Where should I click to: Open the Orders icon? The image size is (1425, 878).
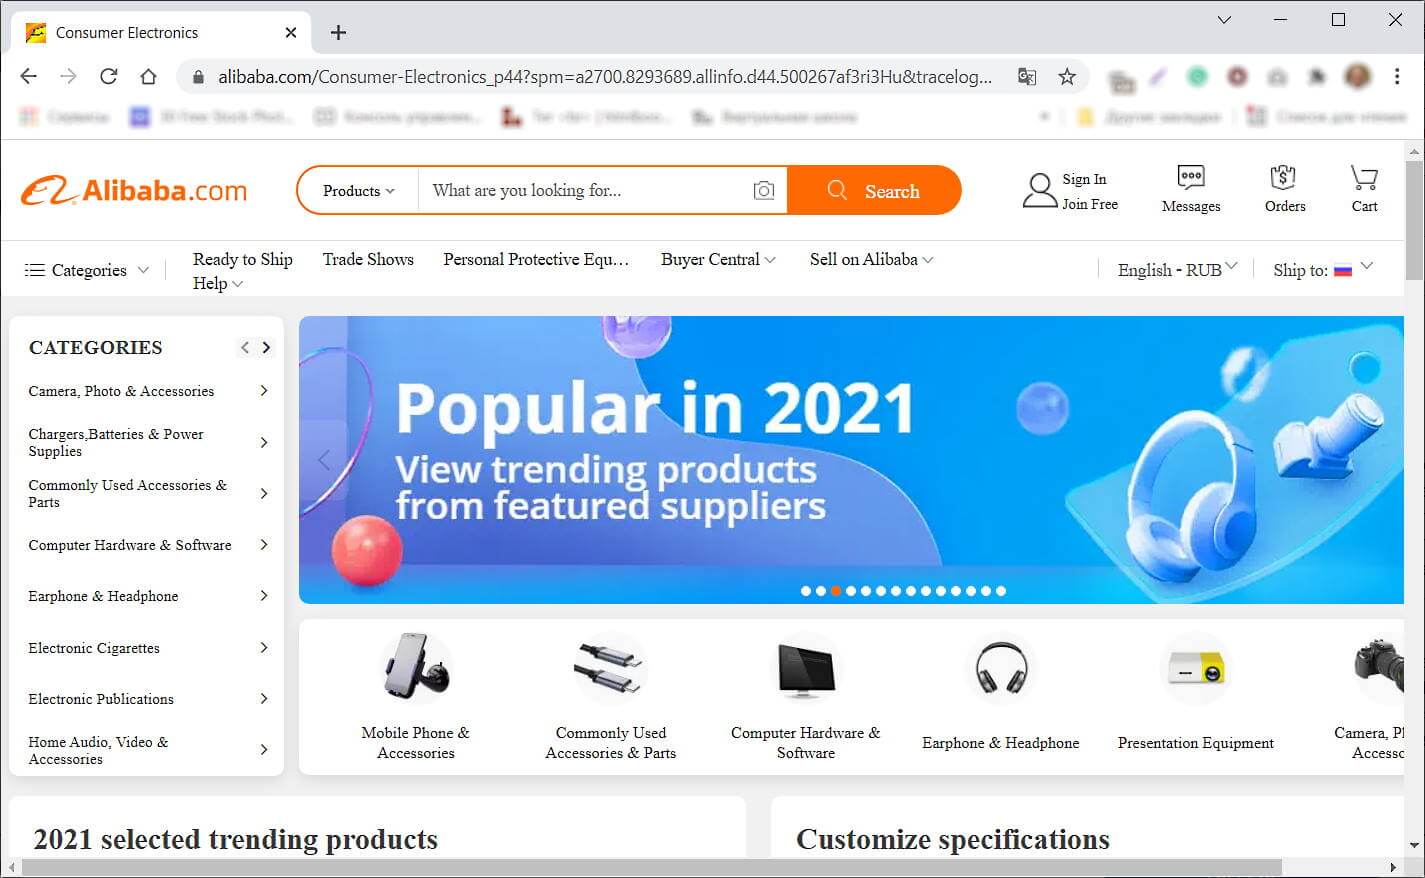point(1284,177)
